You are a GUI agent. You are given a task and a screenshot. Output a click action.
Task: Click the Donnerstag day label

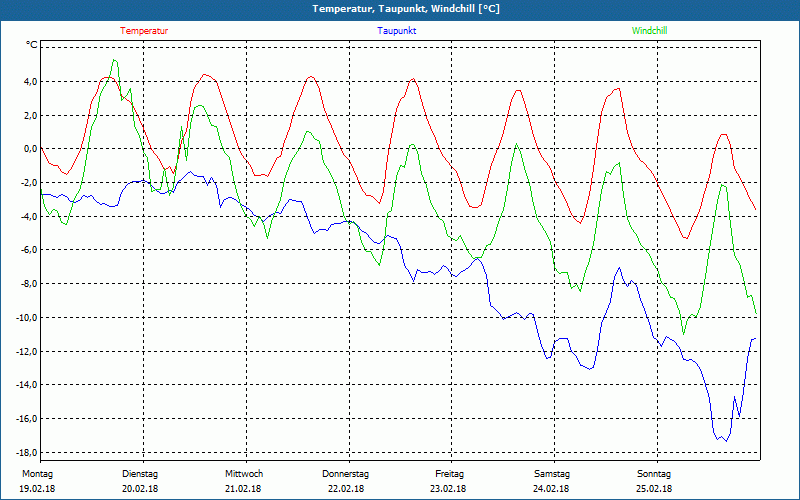point(345,474)
